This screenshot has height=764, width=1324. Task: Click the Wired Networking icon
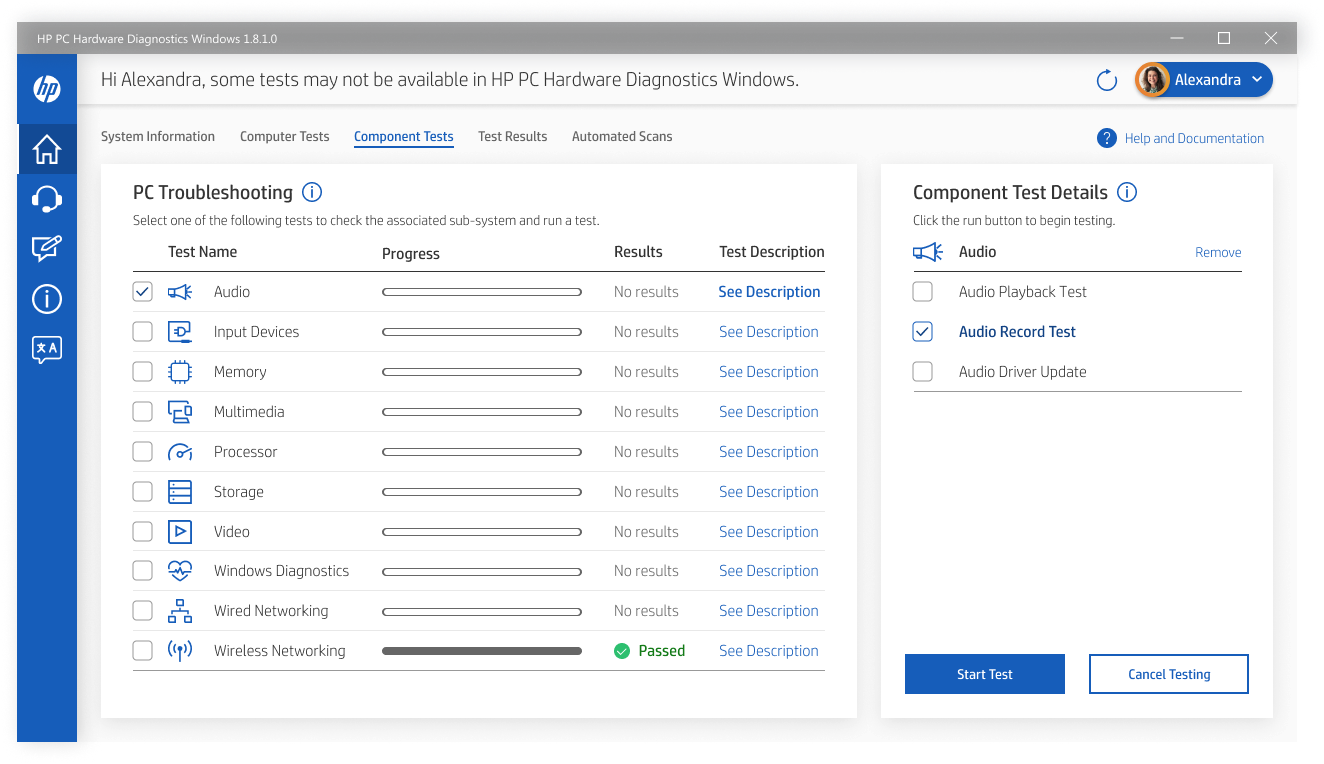click(180, 611)
